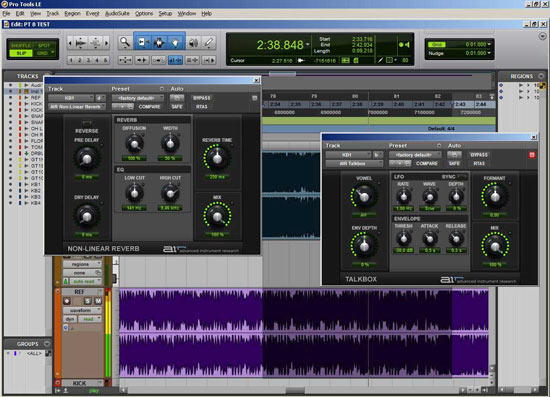This screenshot has height=397, width=550.
Task: Open the Nudge value dropdown
Action: (489, 53)
